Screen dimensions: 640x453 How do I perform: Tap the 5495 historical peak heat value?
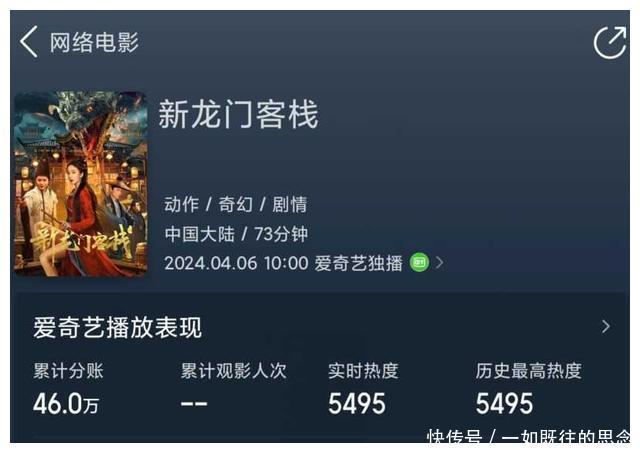click(504, 404)
